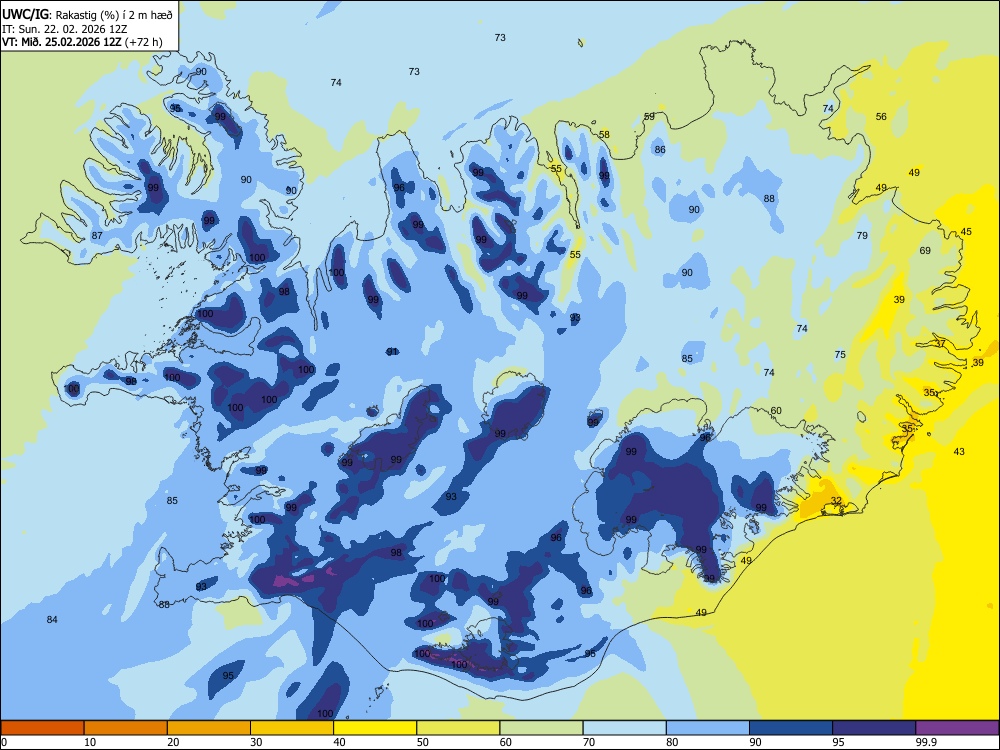Click the legend scale label 40
Viewport: 1000px width, 750px height.
tap(339, 742)
